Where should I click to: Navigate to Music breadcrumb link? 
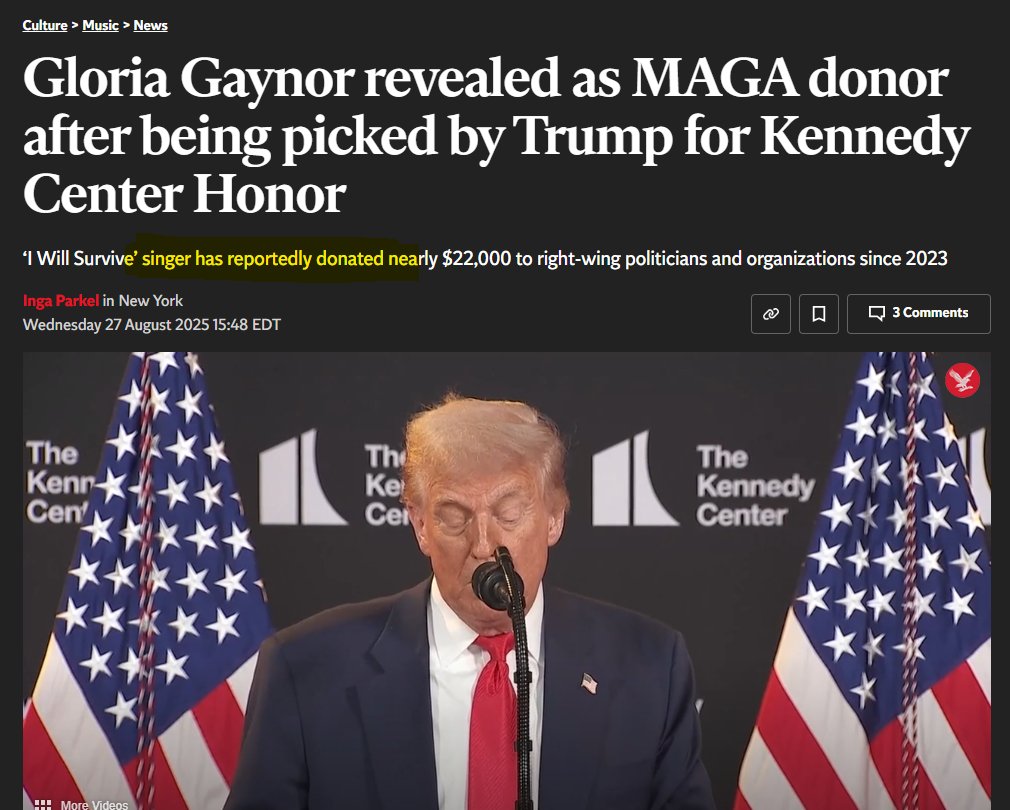(100, 25)
